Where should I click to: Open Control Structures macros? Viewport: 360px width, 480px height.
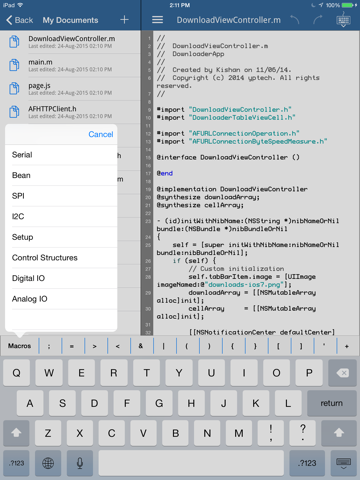[61, 258]
